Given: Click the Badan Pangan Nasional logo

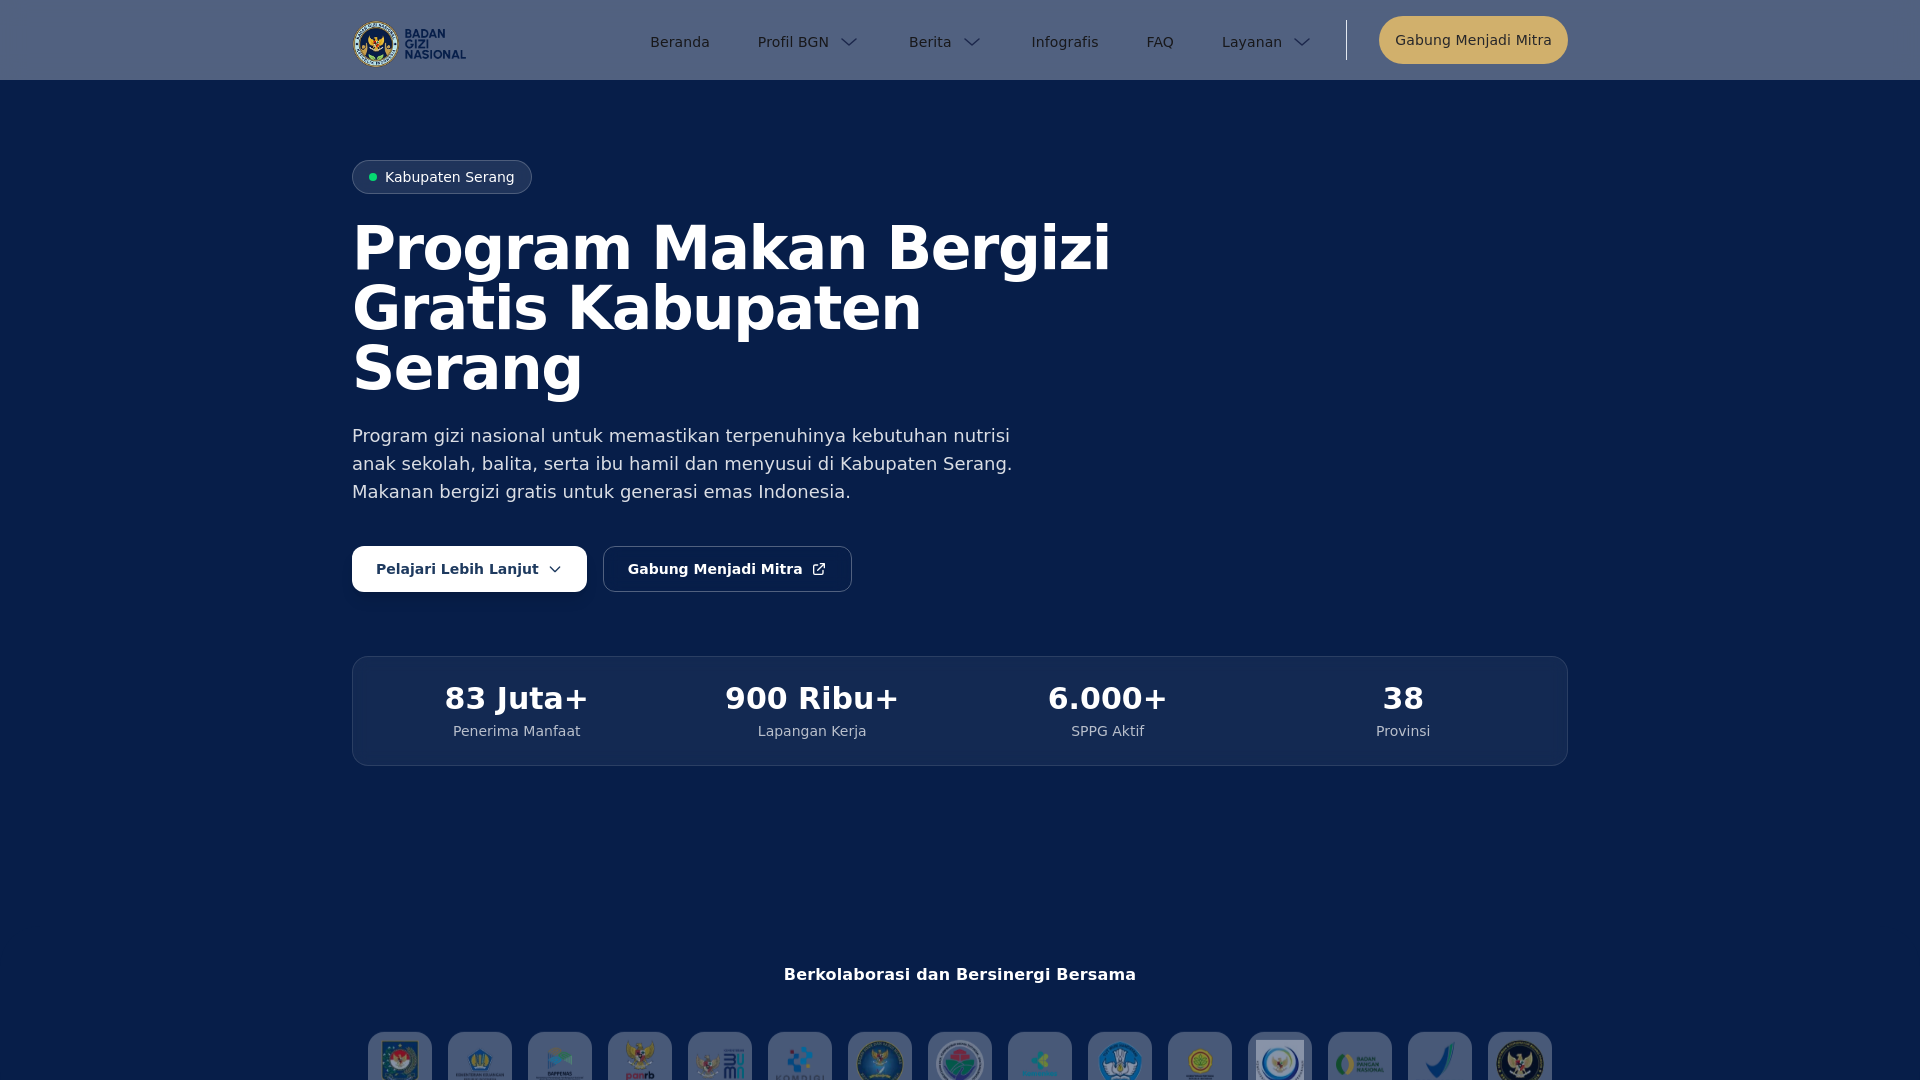Looking at the screenshot, I should pos(1360,1056).
